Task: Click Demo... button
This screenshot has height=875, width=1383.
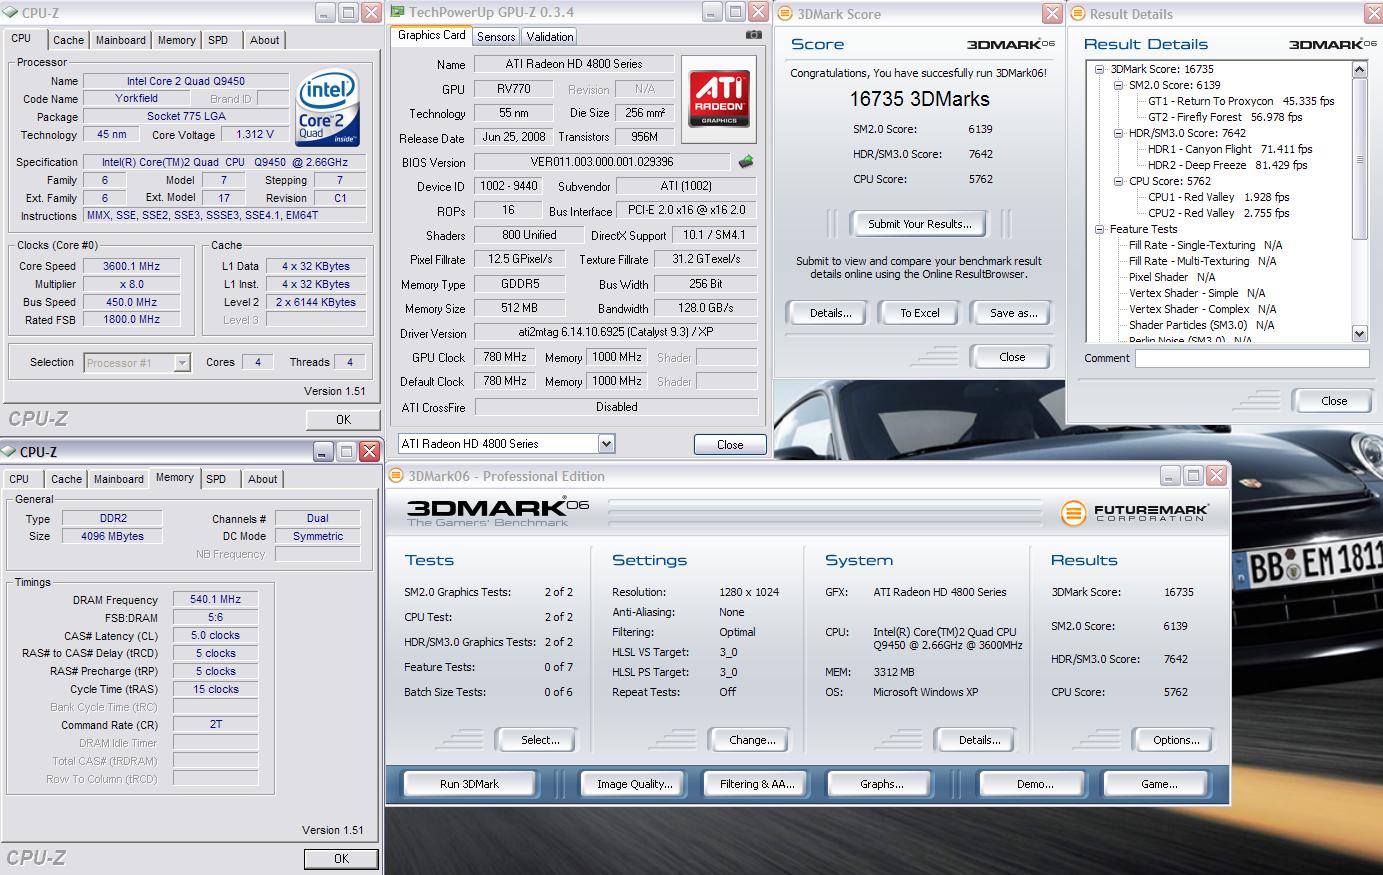Action: pyautogui.click(x=1035, y=784)
